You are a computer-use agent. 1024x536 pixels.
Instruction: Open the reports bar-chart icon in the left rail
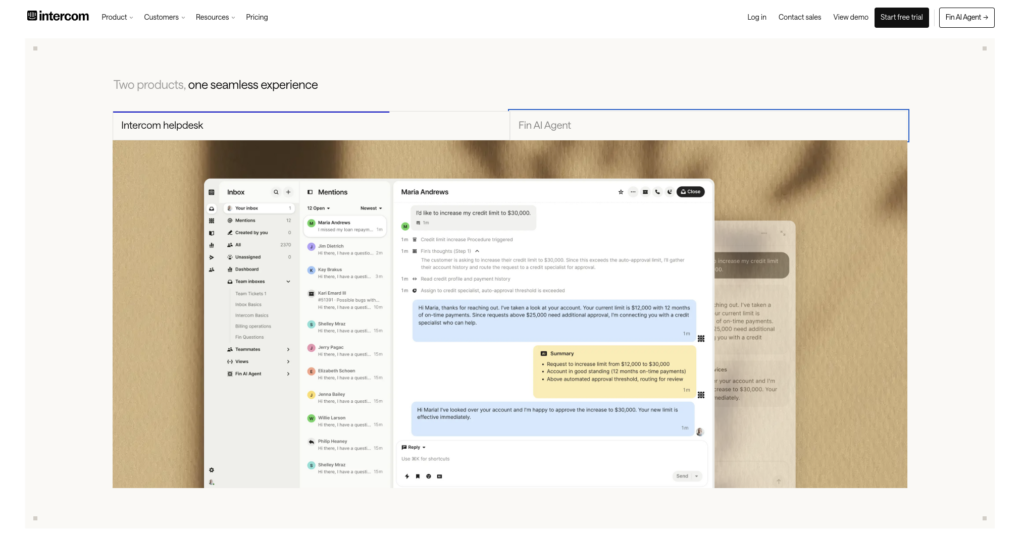click(x=212, y=245)
